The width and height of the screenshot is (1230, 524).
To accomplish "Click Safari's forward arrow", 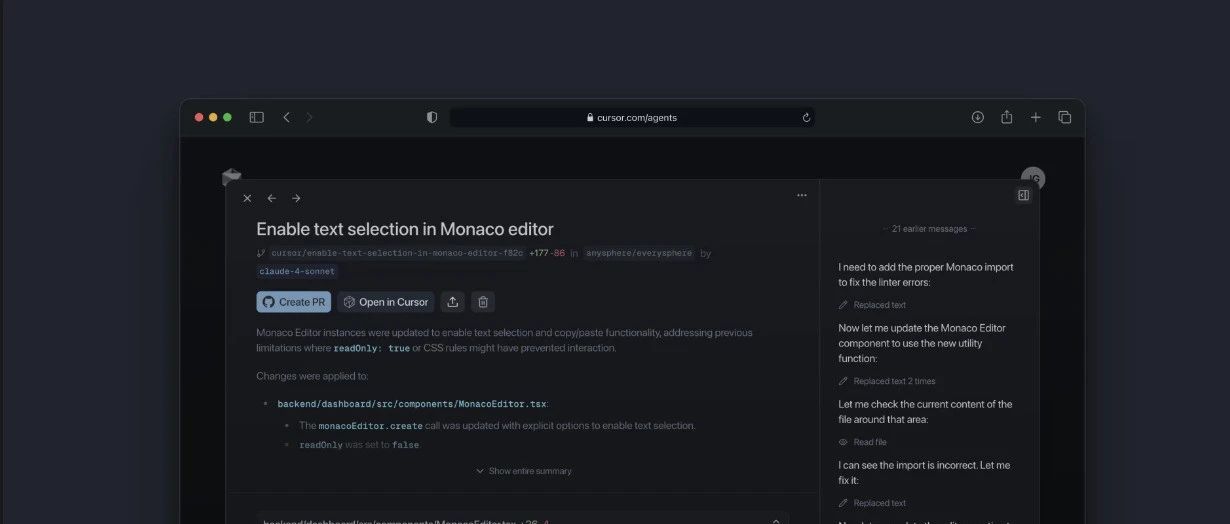I will click(x=309, y=117).
